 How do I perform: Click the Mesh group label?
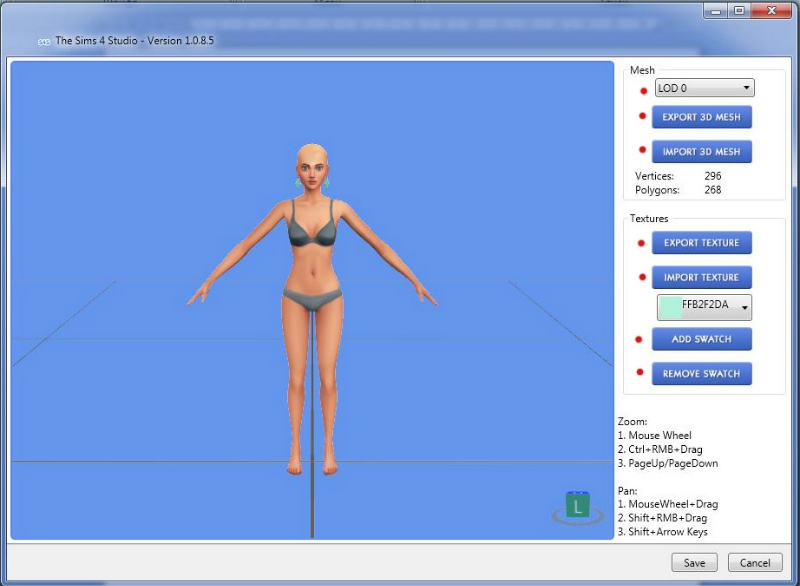642,70
